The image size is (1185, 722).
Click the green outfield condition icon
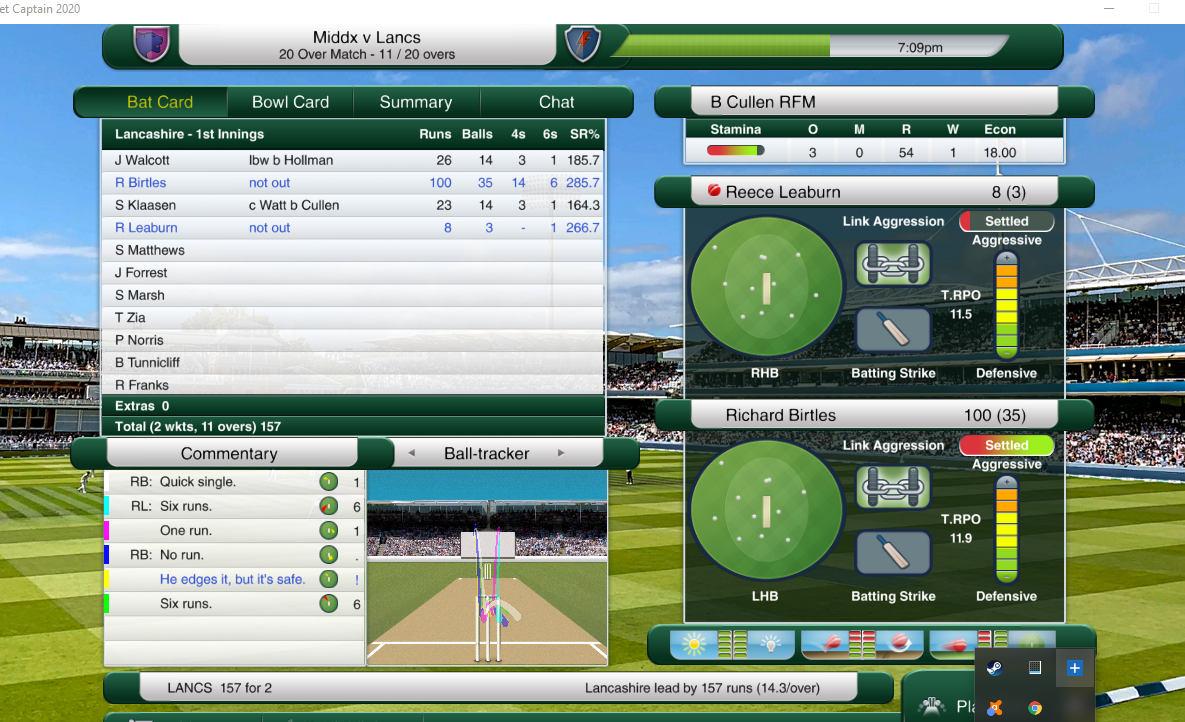pos(1031,640)
